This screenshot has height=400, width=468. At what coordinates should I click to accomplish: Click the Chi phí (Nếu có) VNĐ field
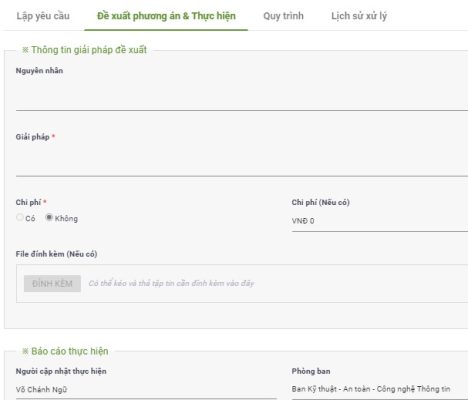pos(380,221)
